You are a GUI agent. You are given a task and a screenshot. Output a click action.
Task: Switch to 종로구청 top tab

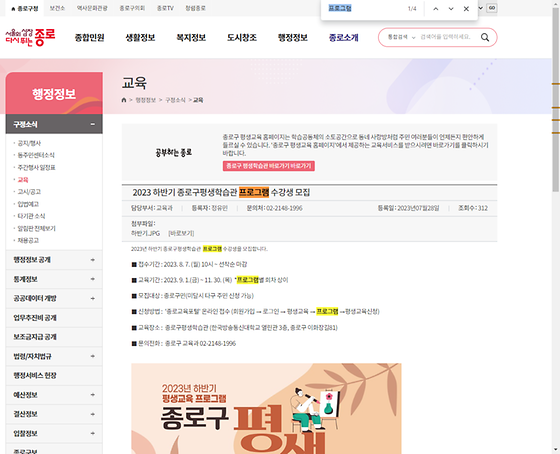25,8
